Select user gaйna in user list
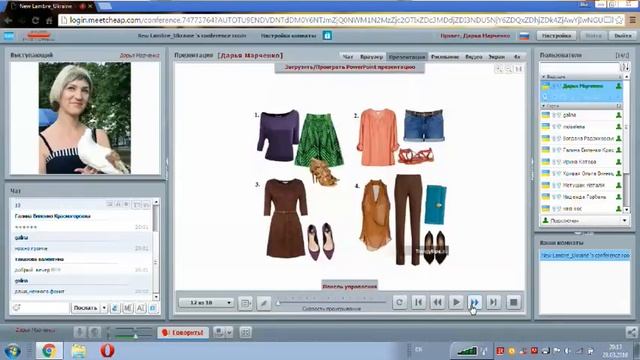This screenshot has width=640, height=360. click(x=581, y=115)
